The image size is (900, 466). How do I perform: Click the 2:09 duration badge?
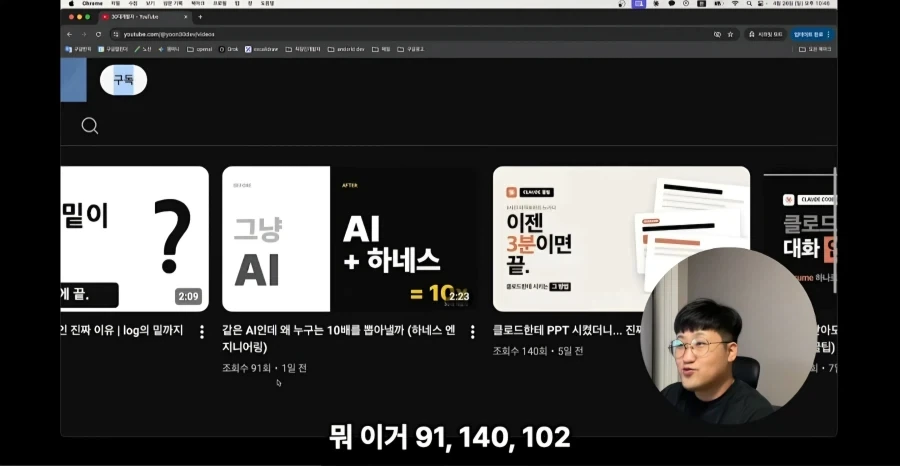click(188, 297)
